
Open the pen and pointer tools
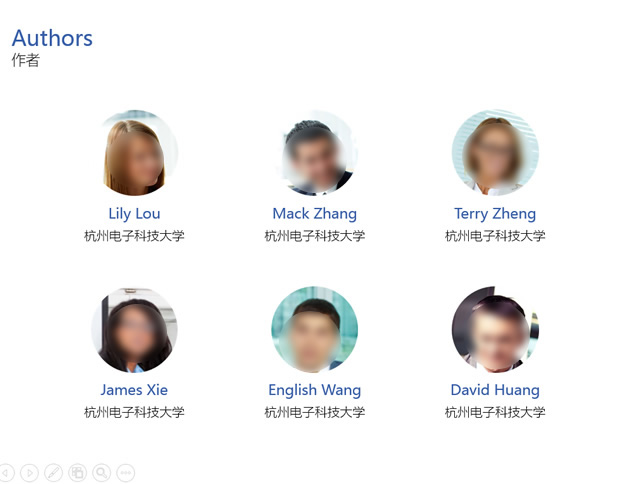[x=53, y=473]
